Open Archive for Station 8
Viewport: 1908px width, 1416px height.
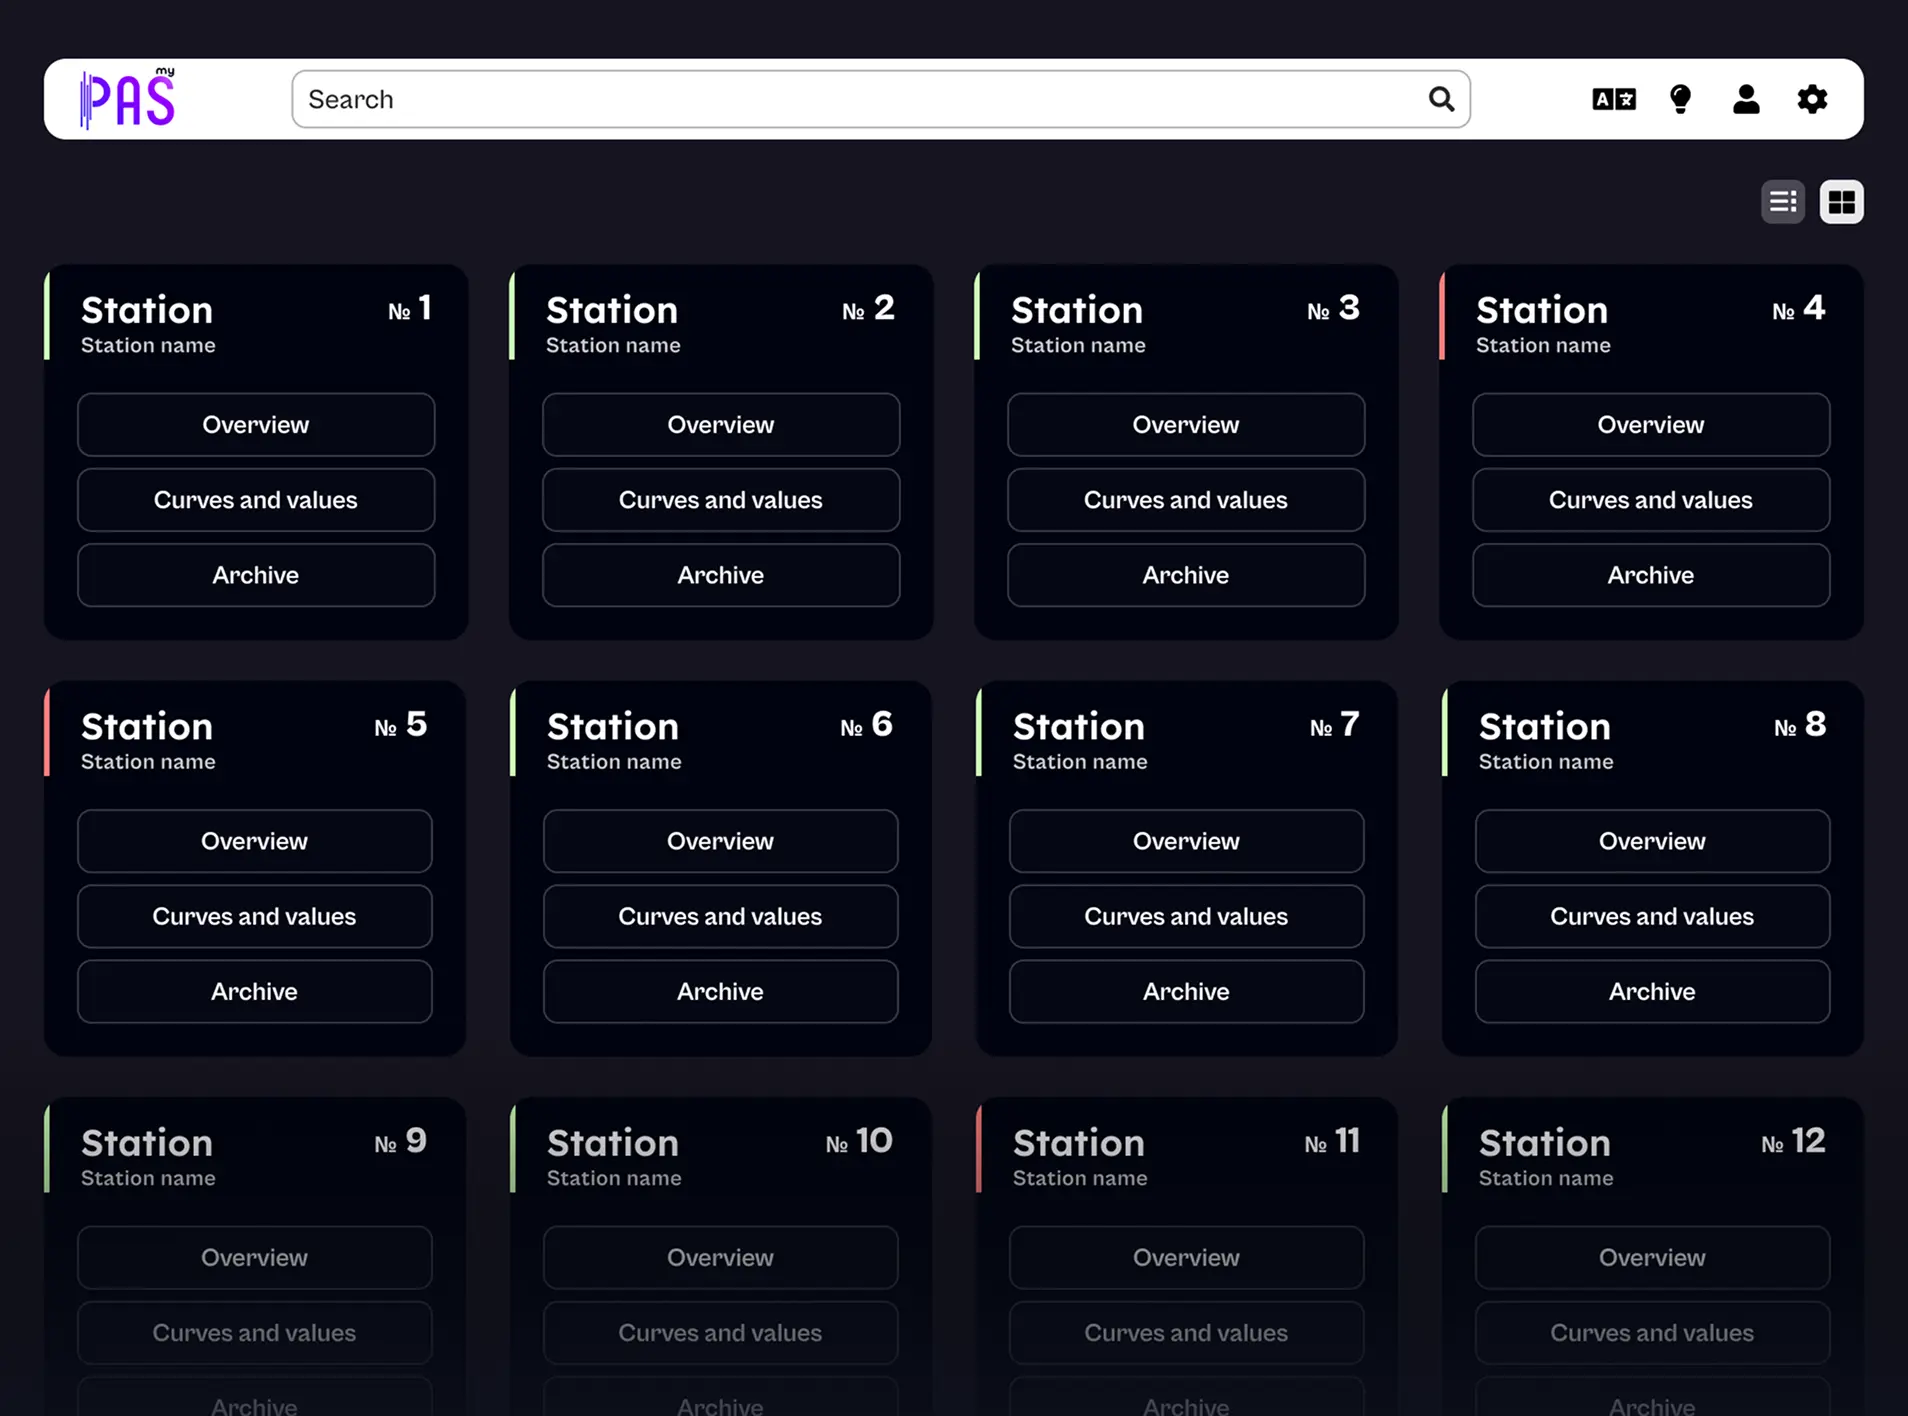click(1653, 991)
